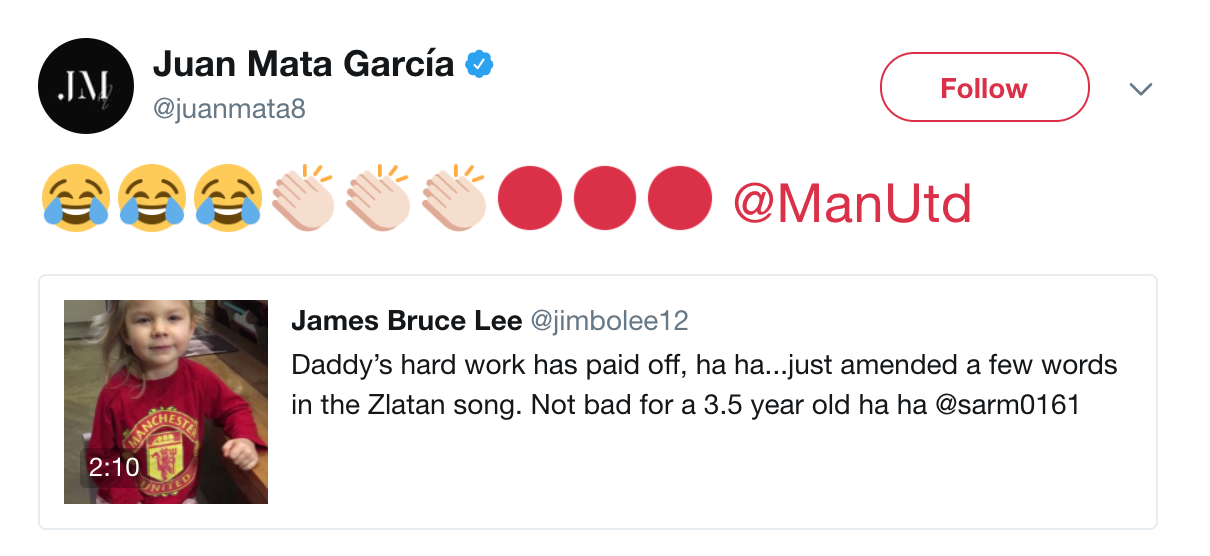This screenshot has height=556, width=1210.
Task: Open the tweet options chevron menu
Action: 1141,89
